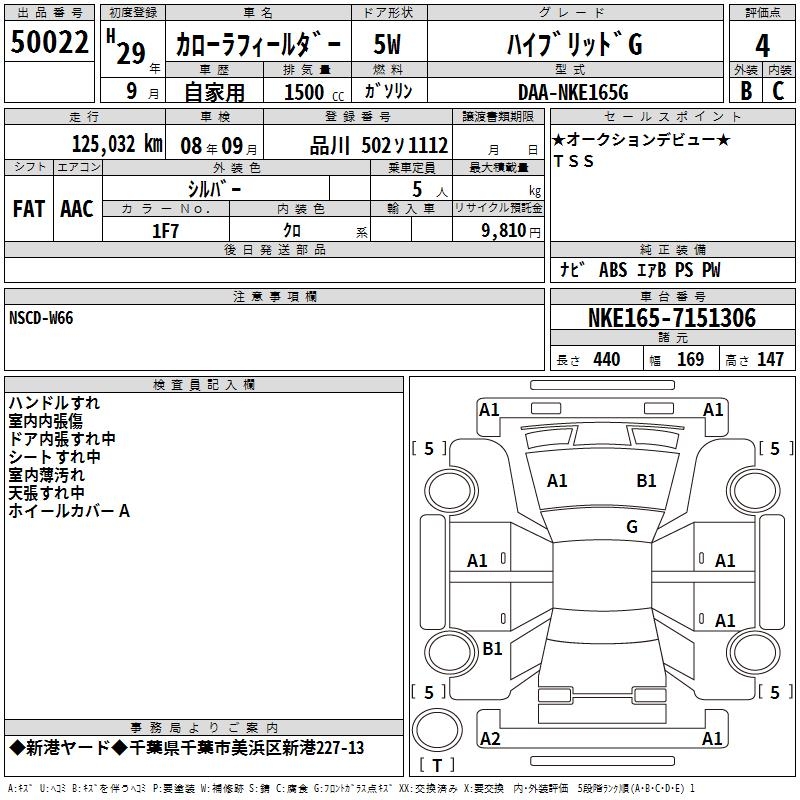Image resolution: width=800 pixels, height=800 pixels.
Task: Select the B1 mark on the hood
Action: (x=646, y=480)
